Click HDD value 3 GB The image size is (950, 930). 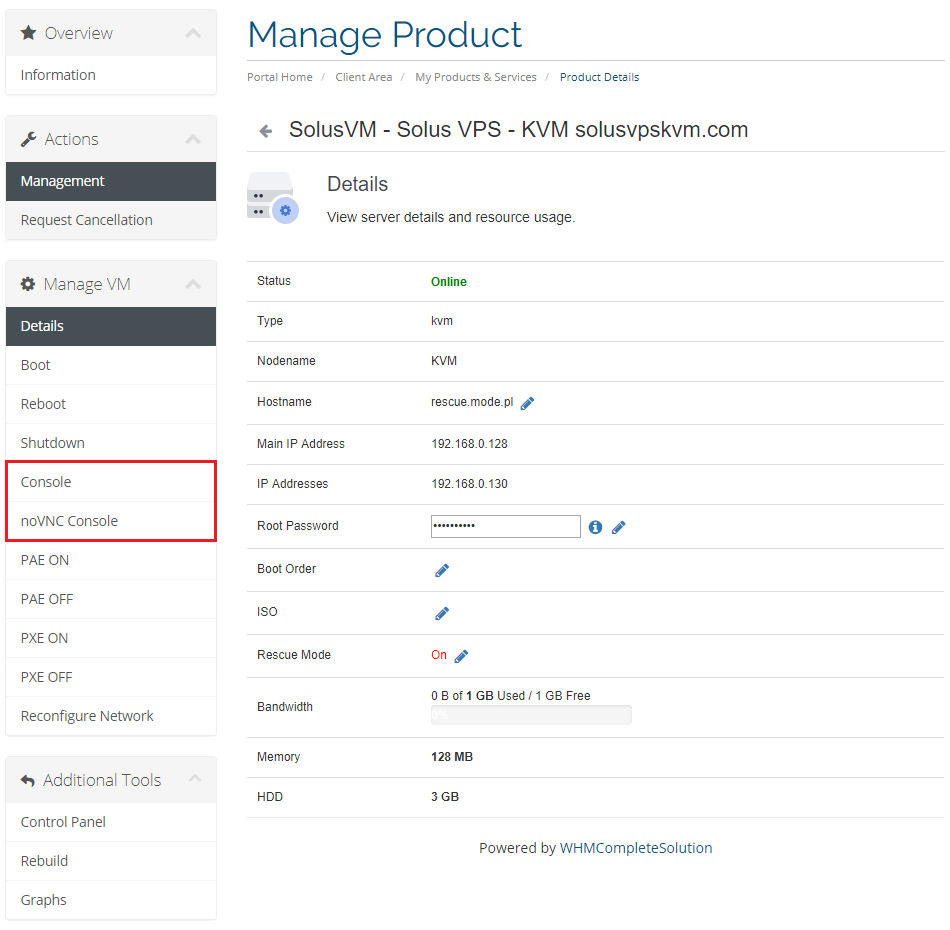click(x=445, y=797)
